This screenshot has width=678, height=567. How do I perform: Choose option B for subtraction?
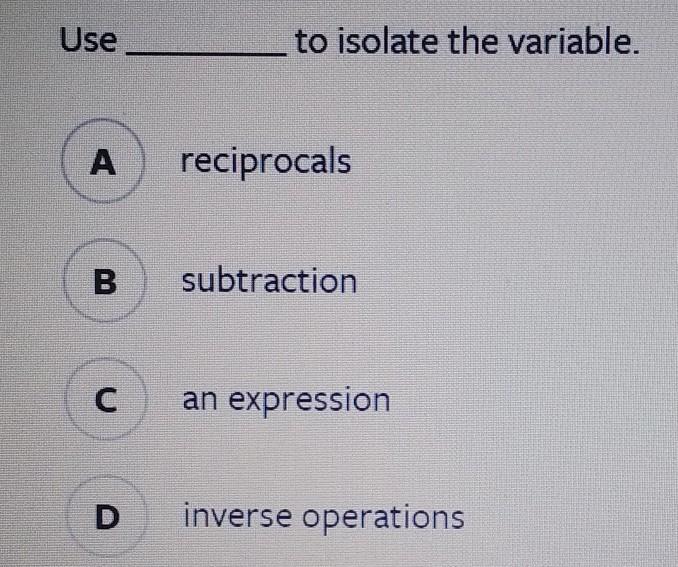point(105,282)
